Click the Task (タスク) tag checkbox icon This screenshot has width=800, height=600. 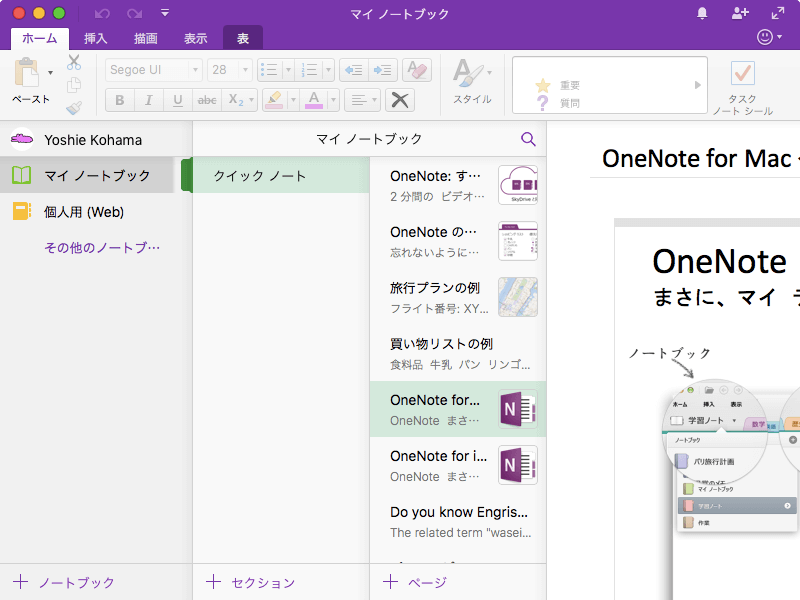[x=742, y=73]
